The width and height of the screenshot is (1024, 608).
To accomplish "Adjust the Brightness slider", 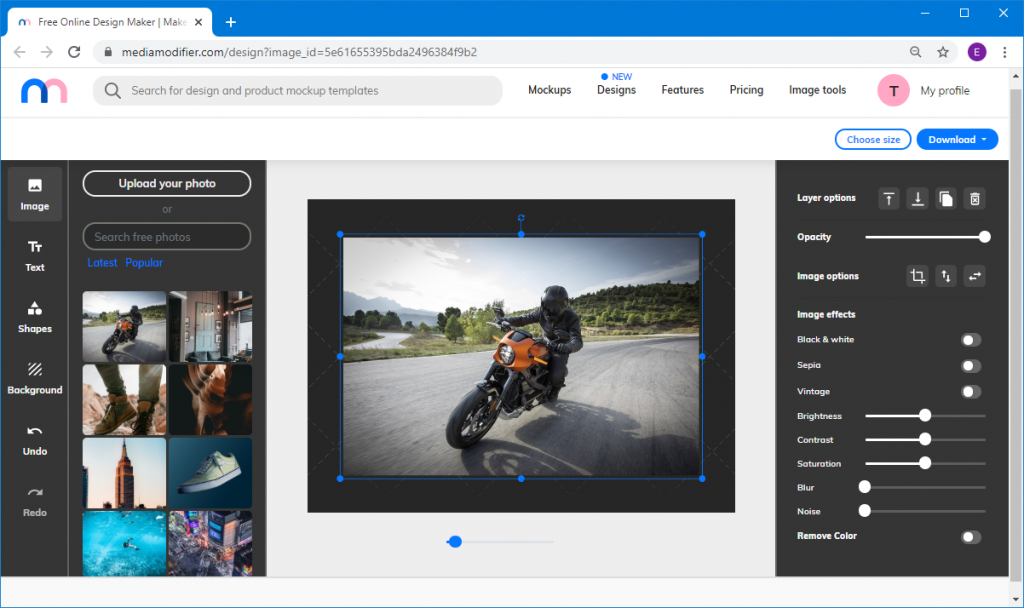I will pyautogui.click(x=923, y=415).
